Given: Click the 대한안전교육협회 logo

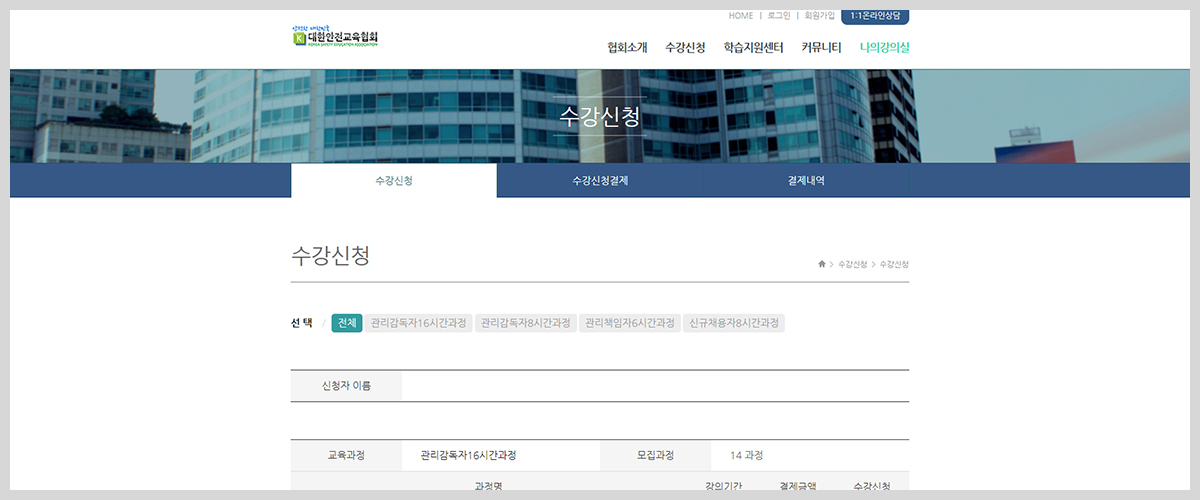Looking at the screenshot, I should click(335, 37).
